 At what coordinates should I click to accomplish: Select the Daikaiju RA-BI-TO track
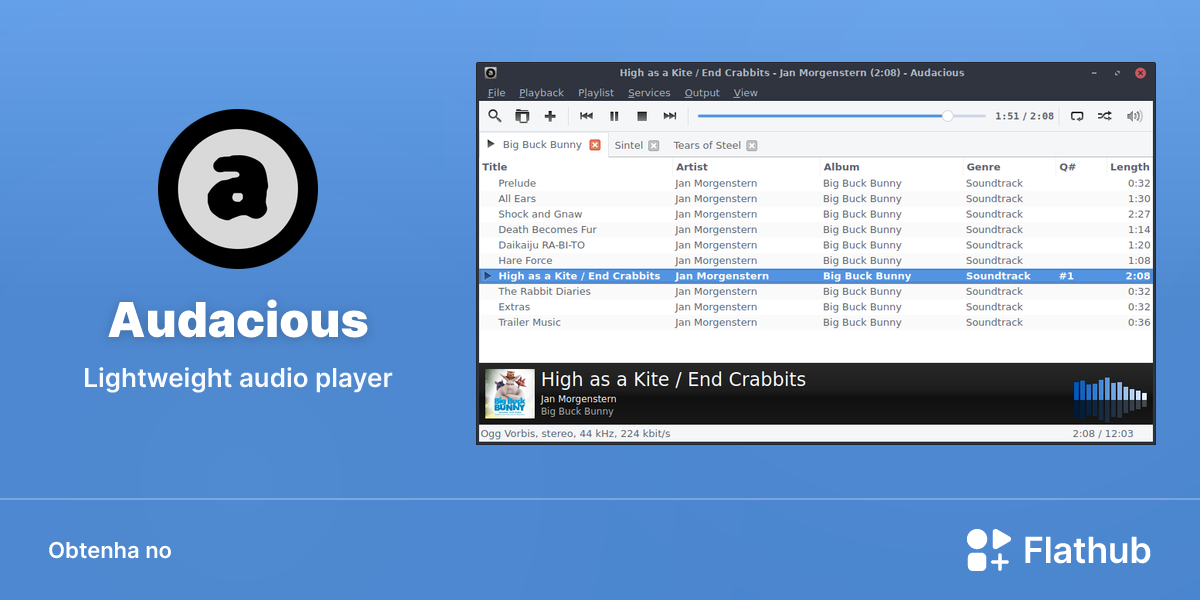tap(816, 245)
